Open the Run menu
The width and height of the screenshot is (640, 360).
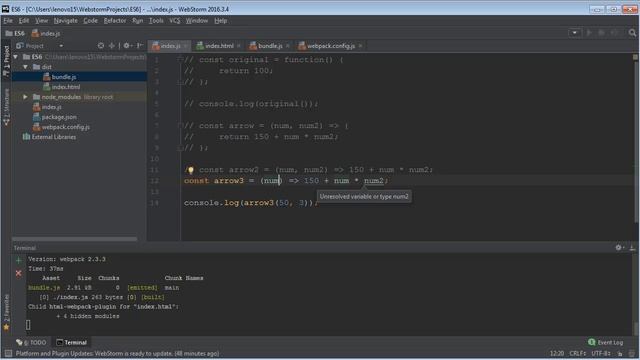pyautogui.click(x=138, y=21)
